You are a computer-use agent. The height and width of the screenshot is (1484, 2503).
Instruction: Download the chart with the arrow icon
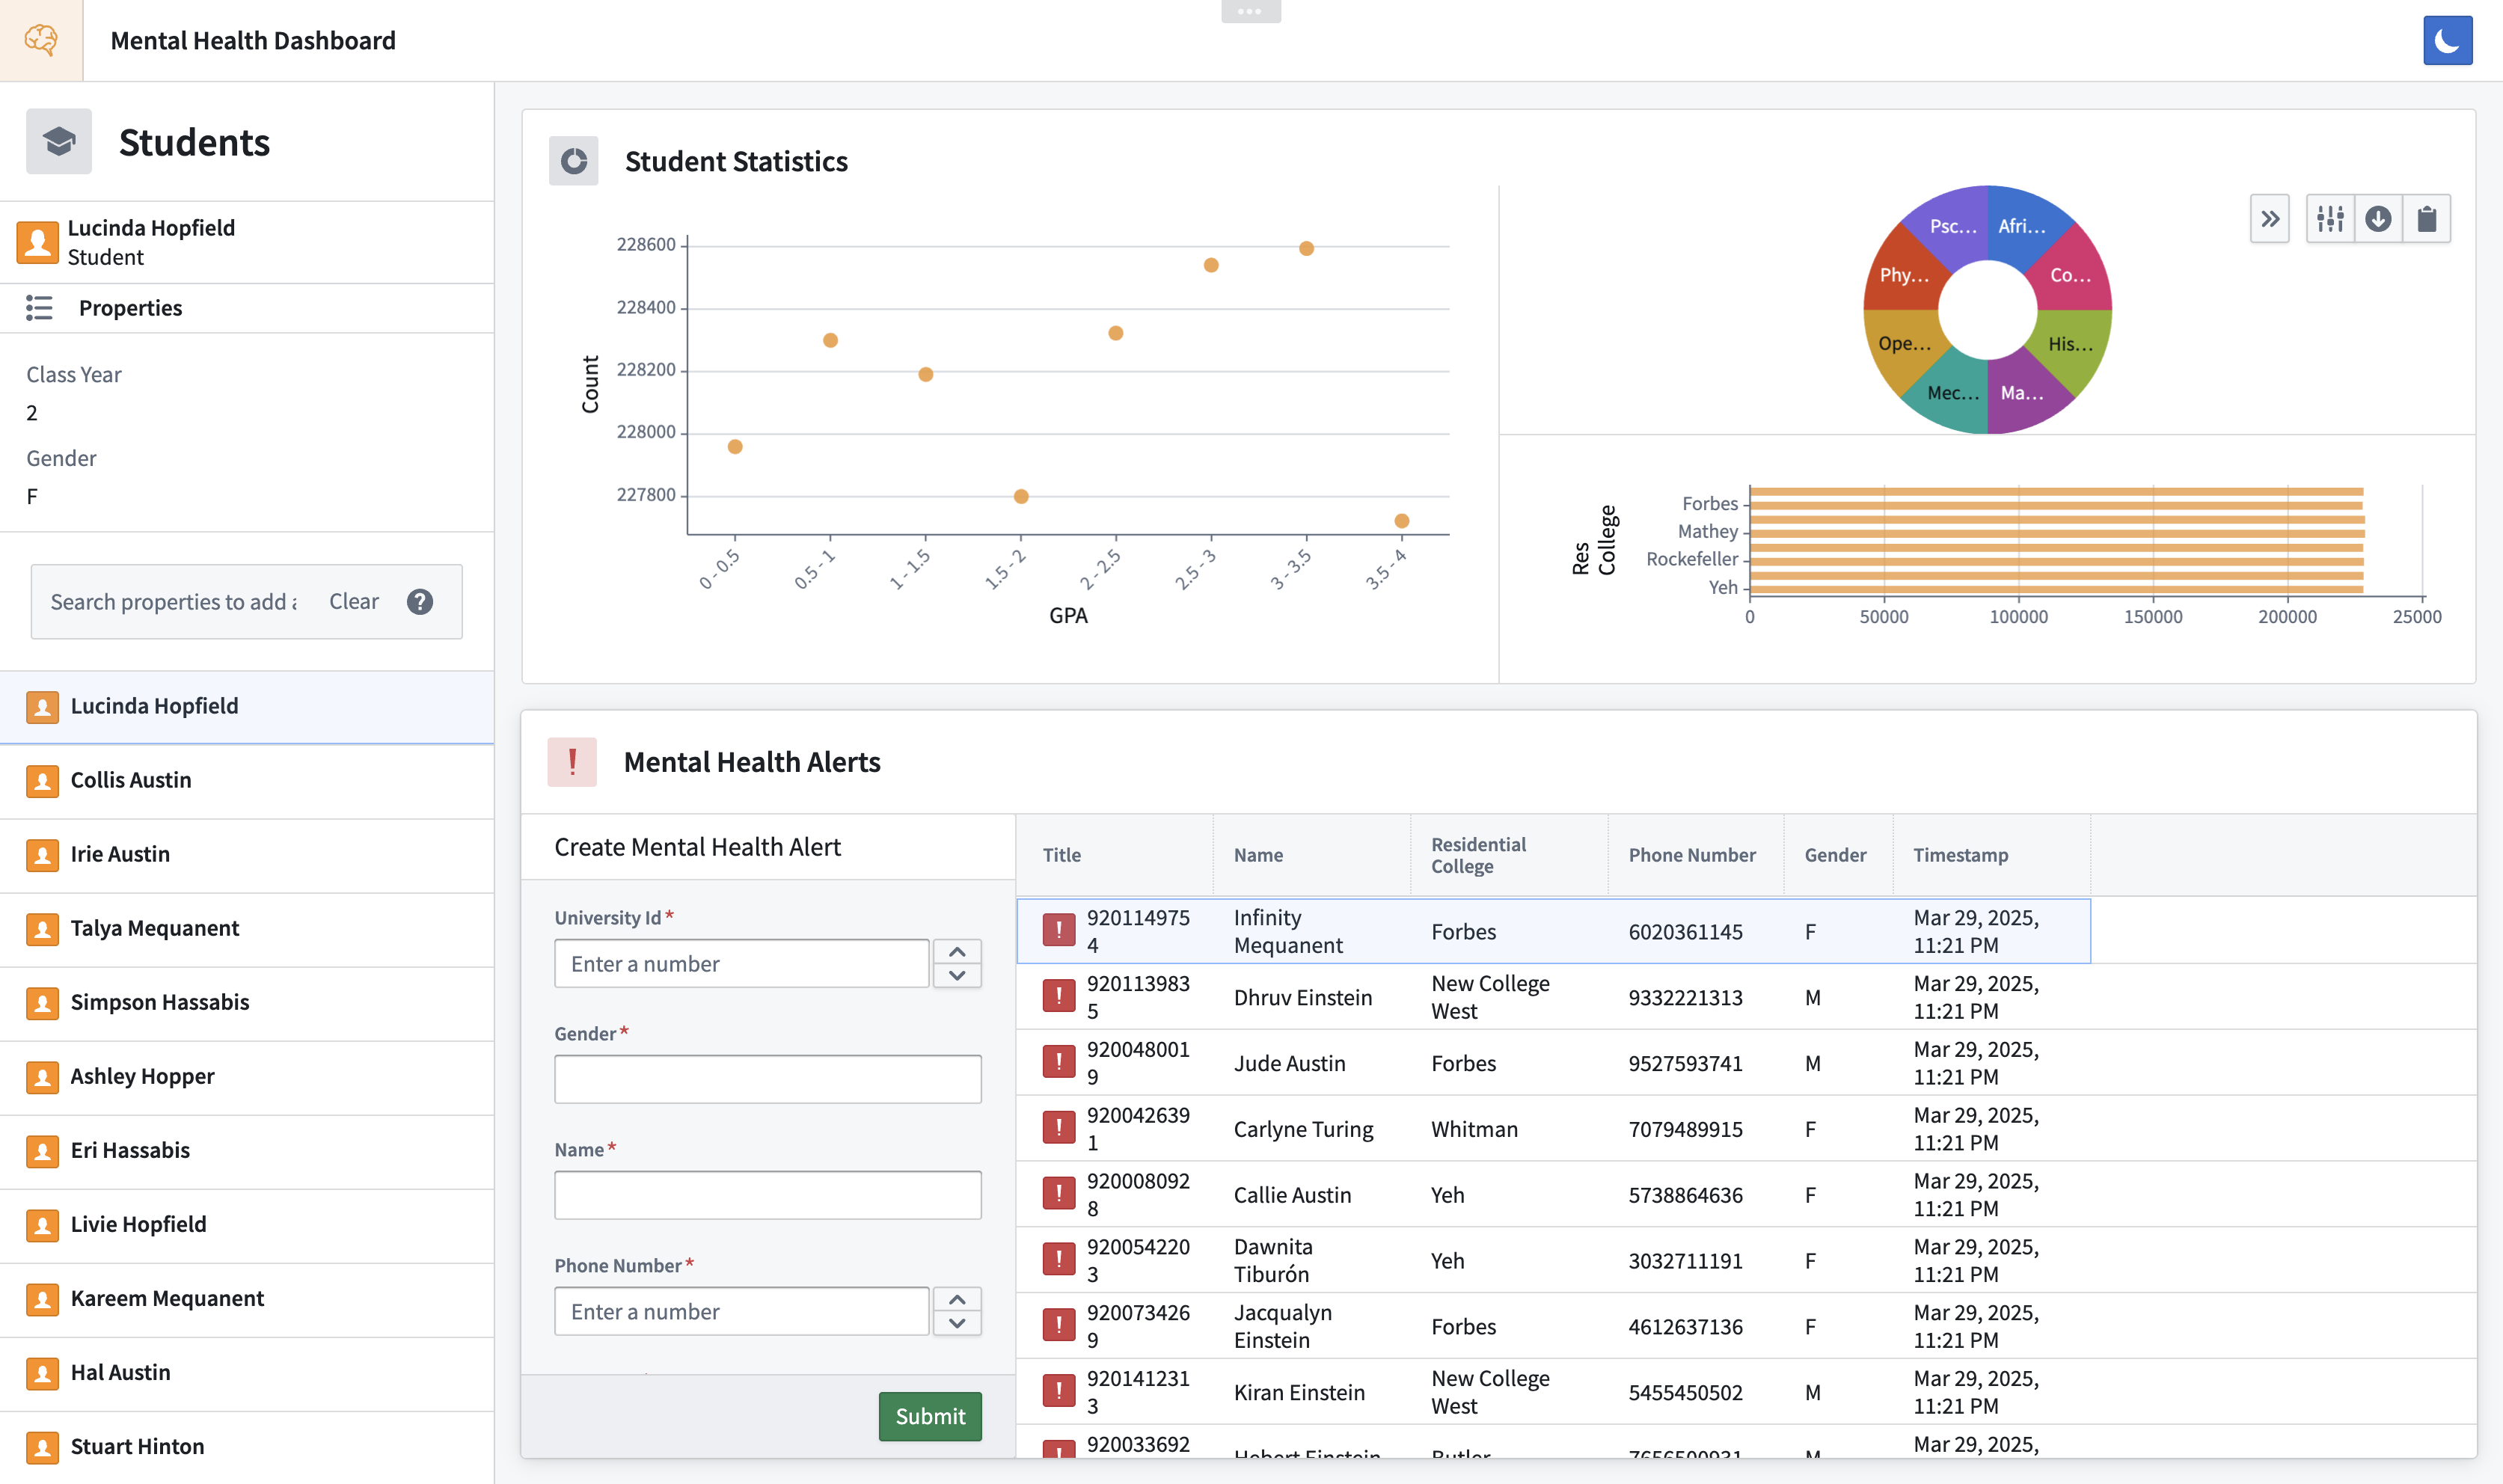pyautogui.click(x=2378, y=219)
